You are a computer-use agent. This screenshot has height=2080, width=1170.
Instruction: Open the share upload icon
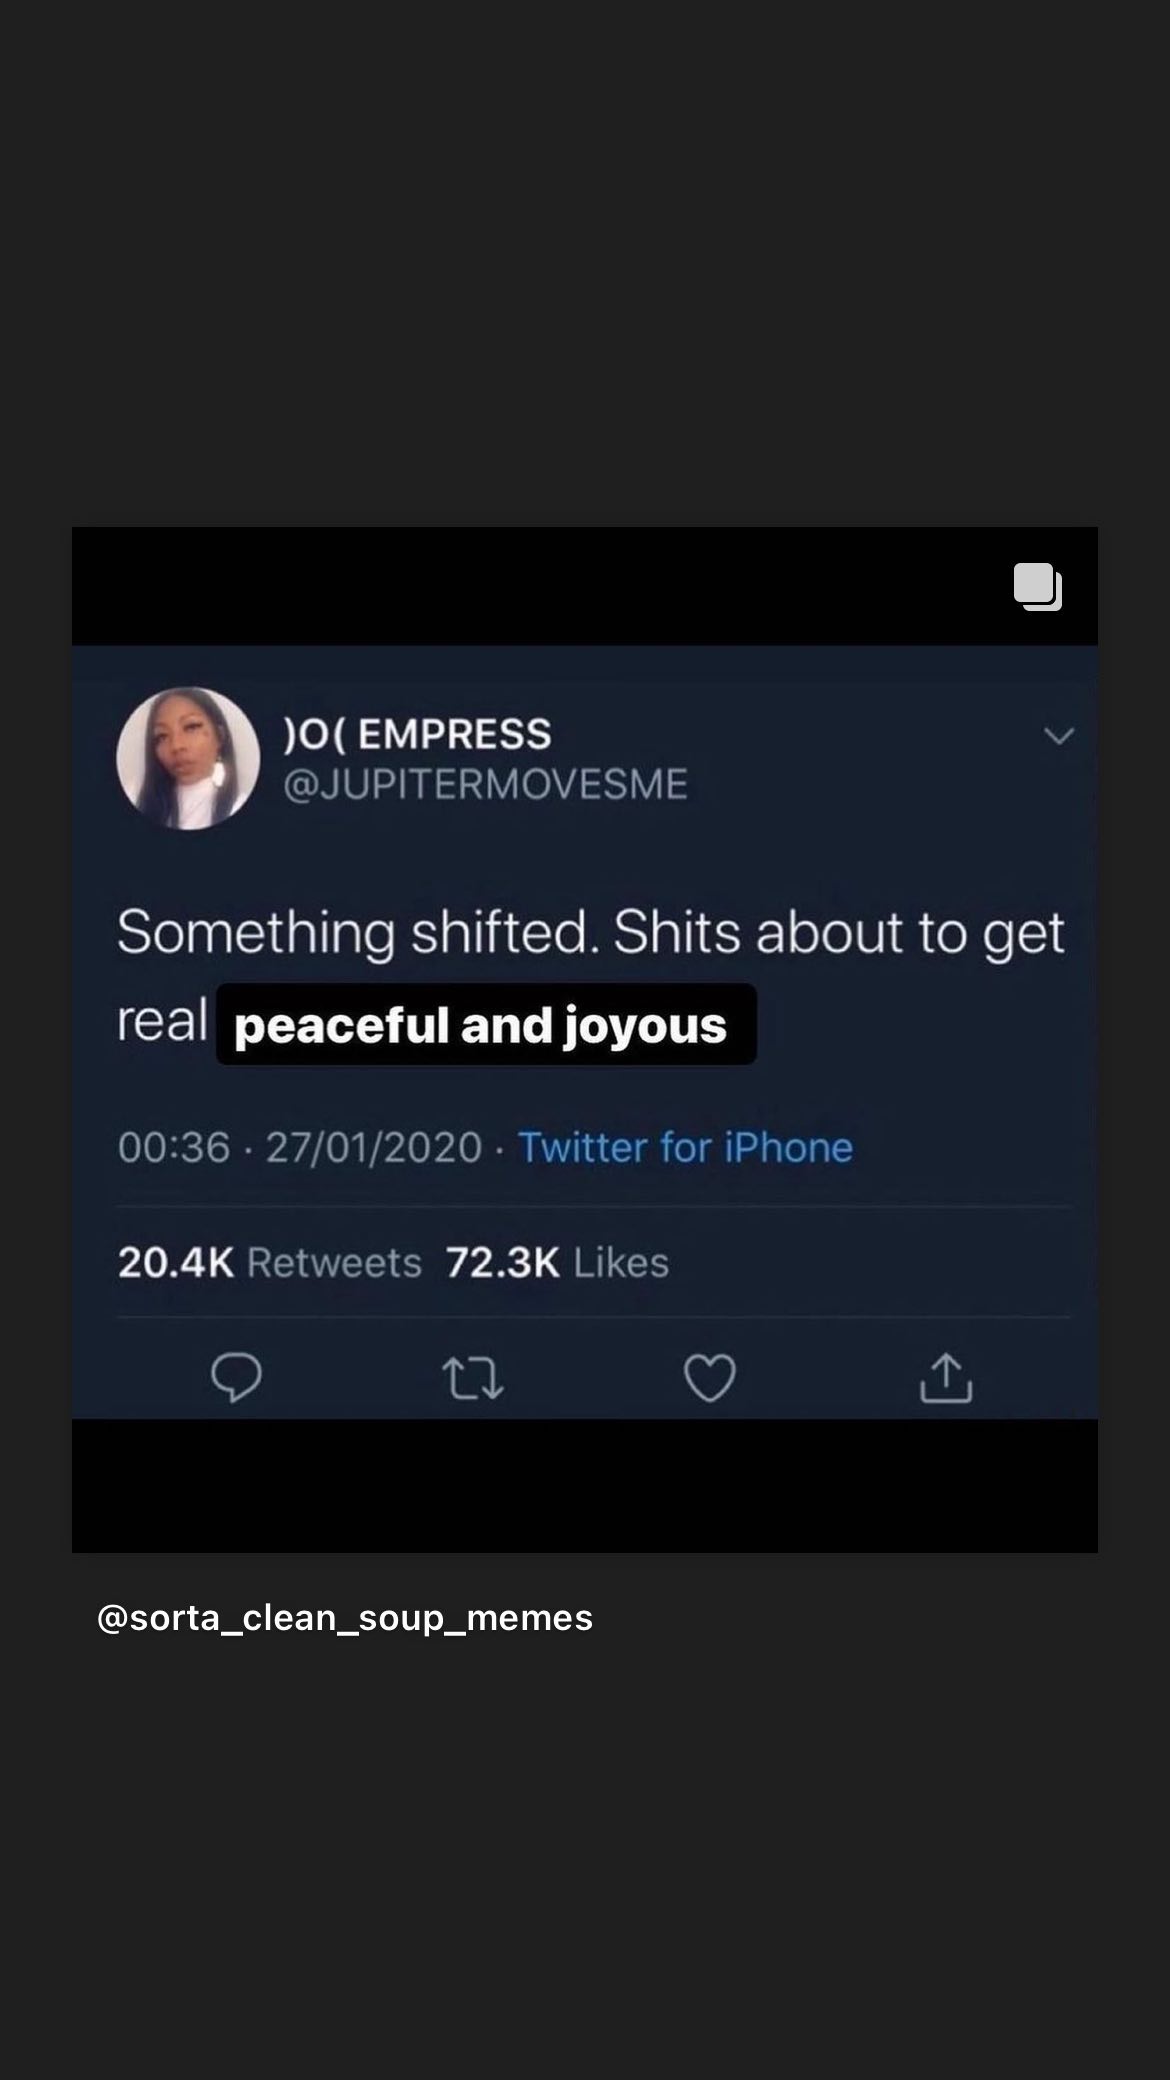pyautogui.click(x=946, y=1377)
